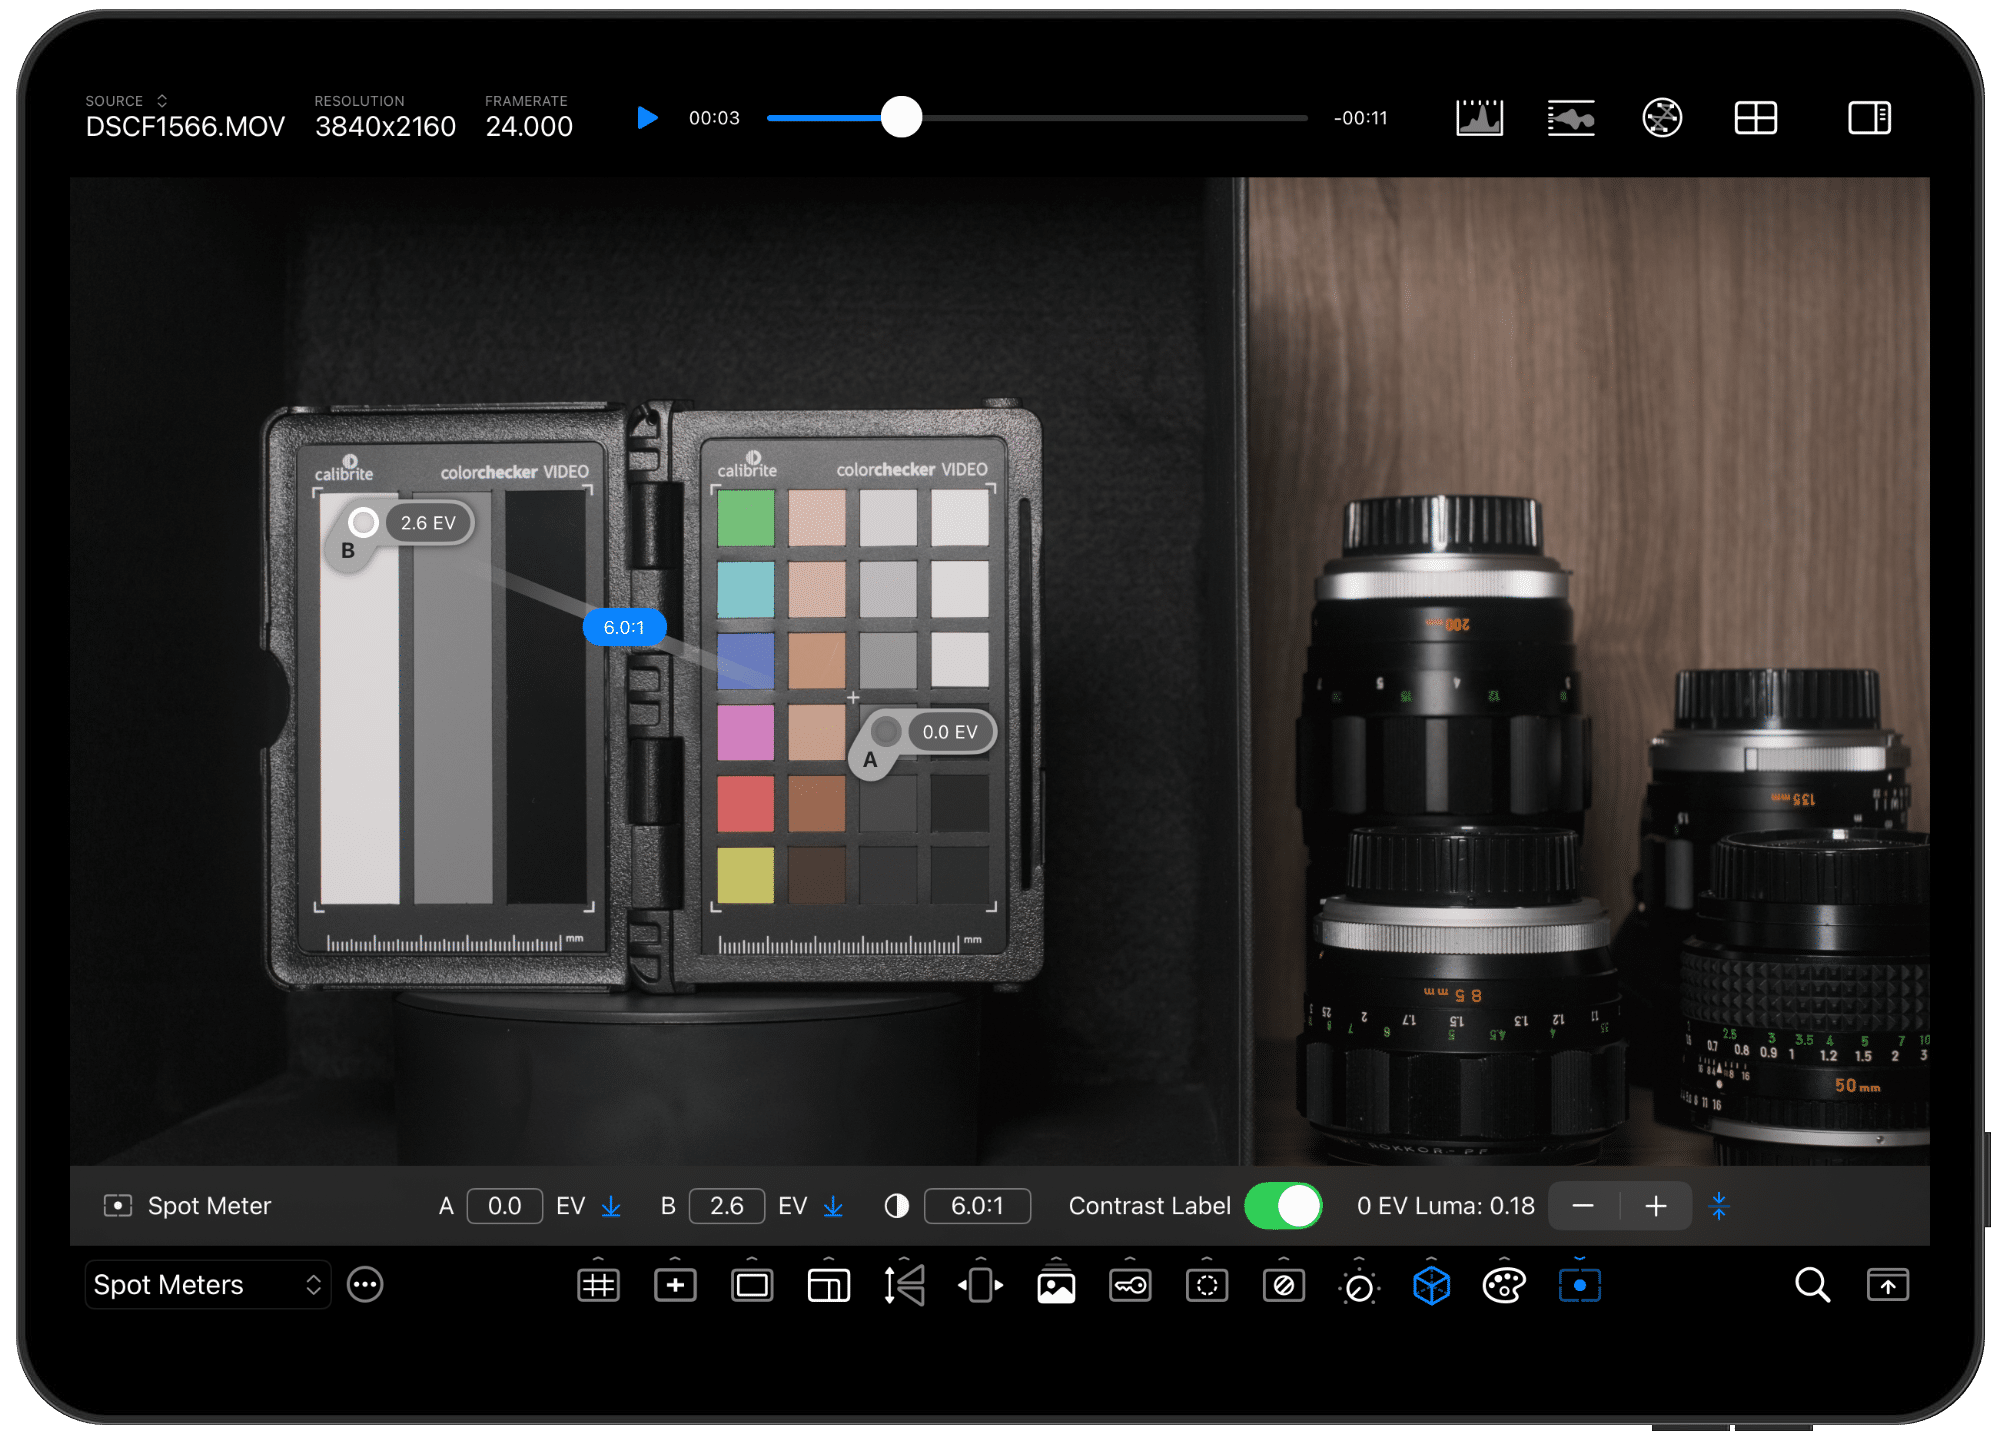Open the waveform scope
Screen dimensions: 2000x1440
coord(1571,118)
